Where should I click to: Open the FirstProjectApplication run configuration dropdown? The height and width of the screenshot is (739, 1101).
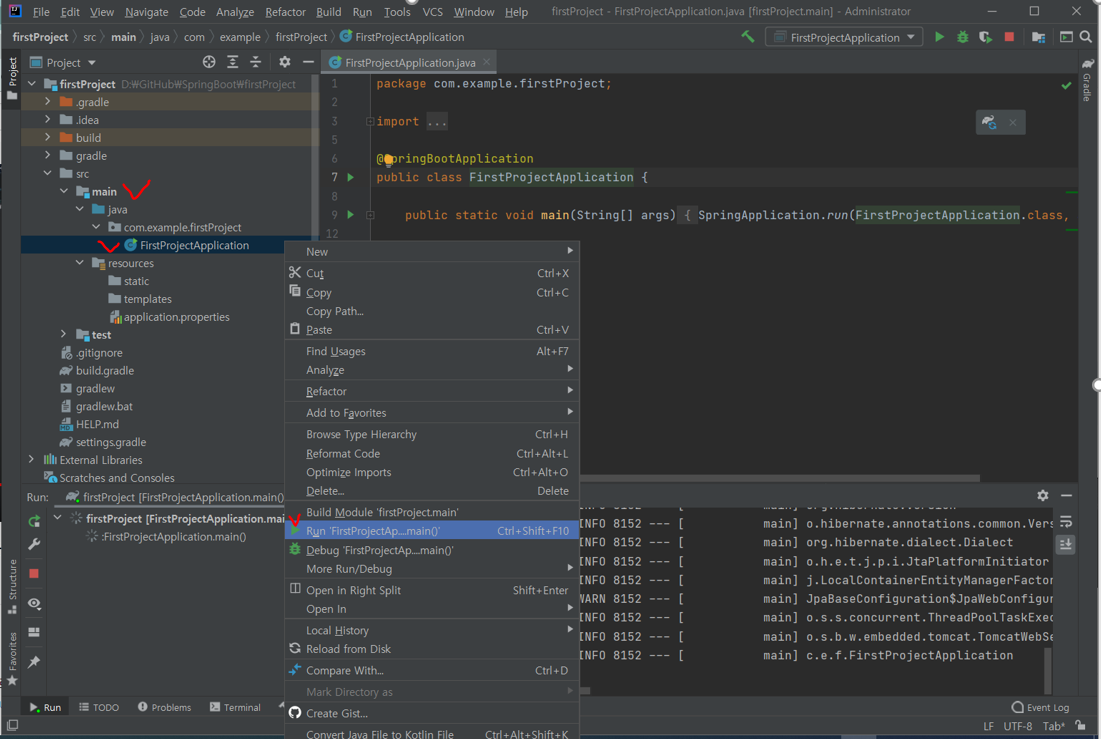(x=844, y=37)
